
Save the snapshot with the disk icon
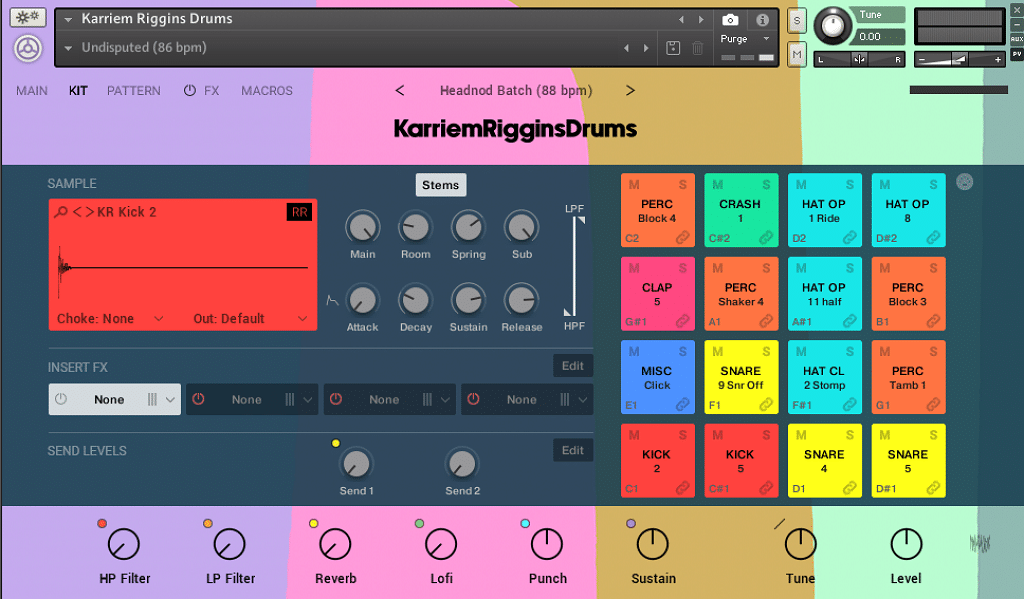coord(673,48)
